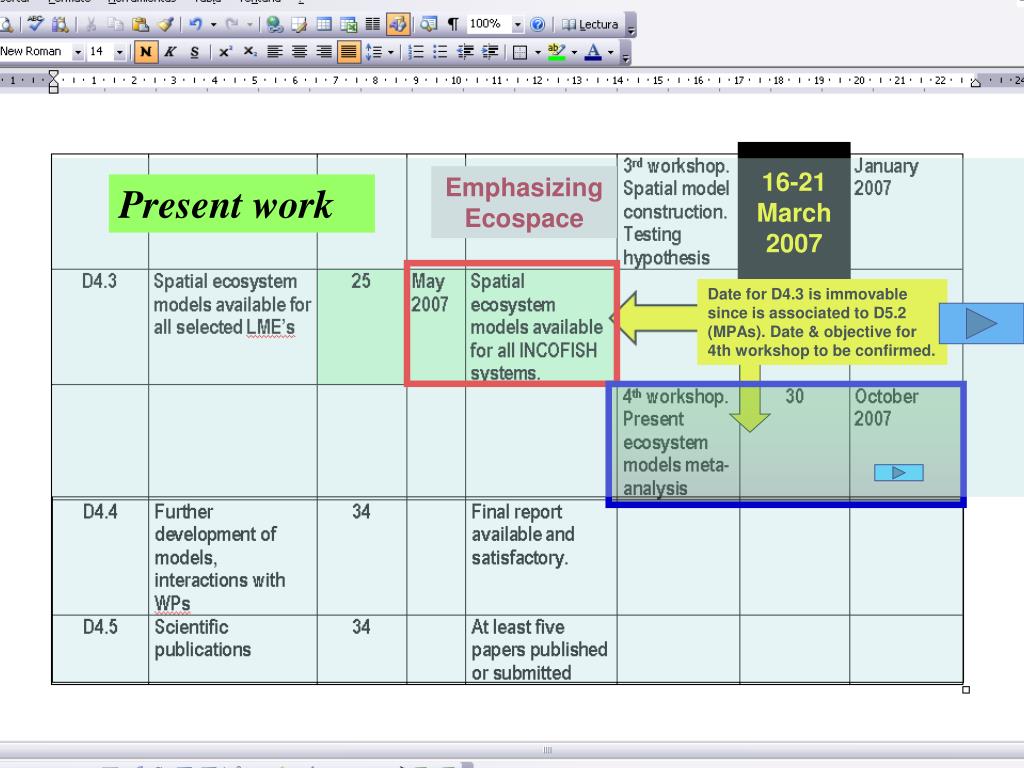
Task: Open the Research reference tool icon
Action: [60, 25]
